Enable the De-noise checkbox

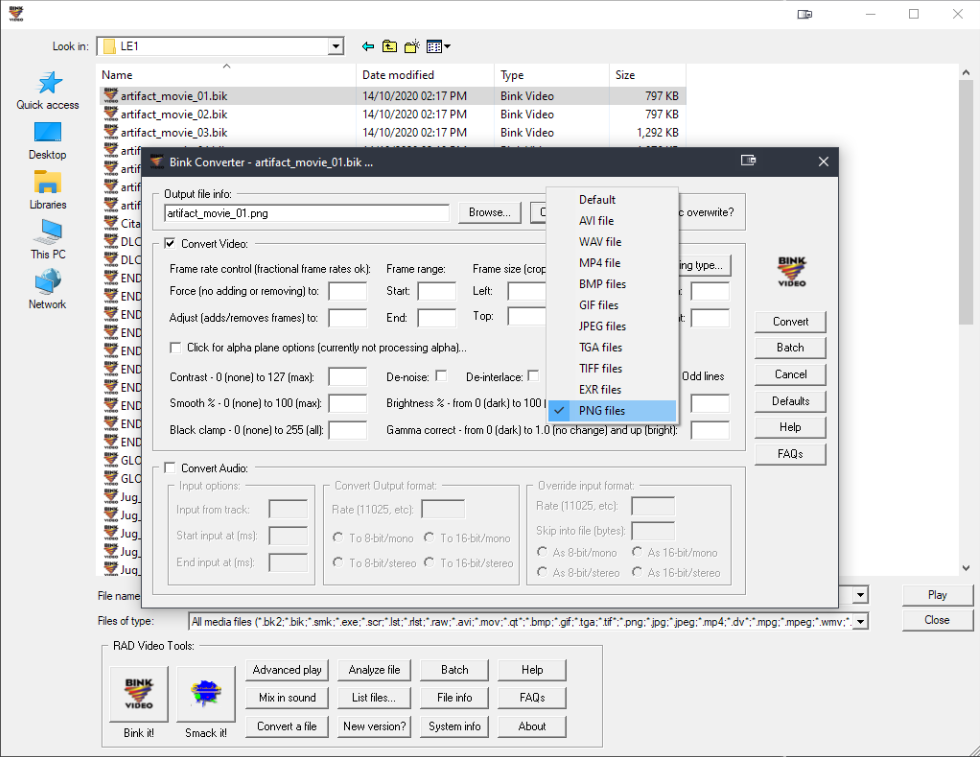pyautogui.click(x=441, y=376)
